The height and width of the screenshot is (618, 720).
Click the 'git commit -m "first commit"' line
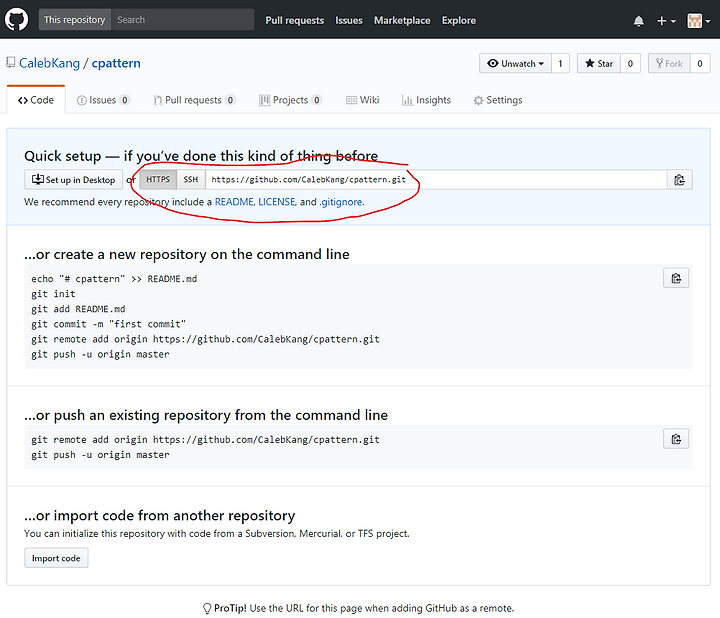tap(108, 324)
